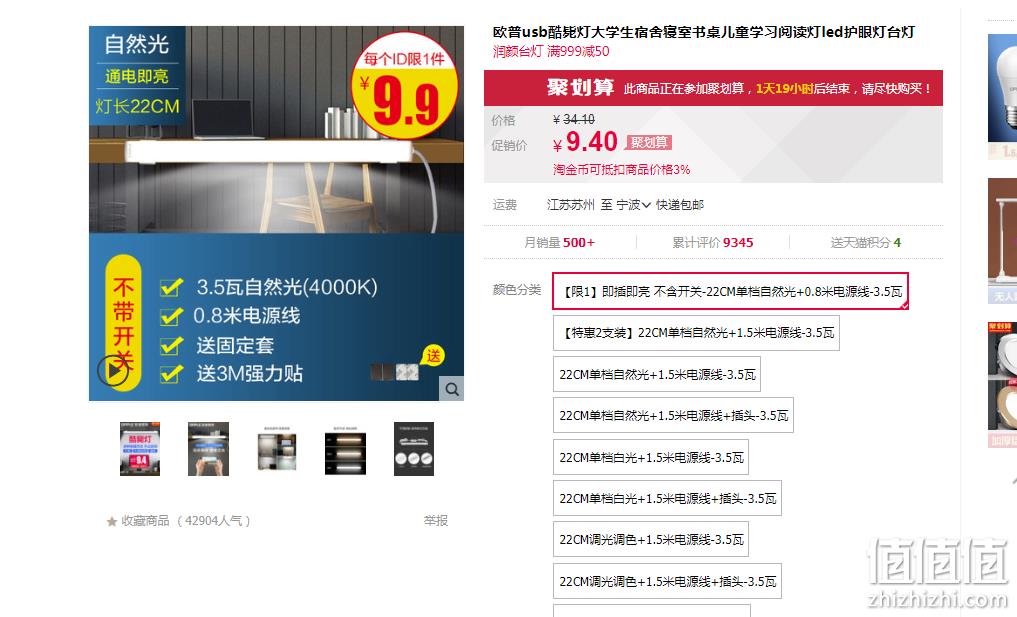The image size is (1017, 617).
Task: Select the second thumbnail showing hands holding lamp
Action: (208, 449)
